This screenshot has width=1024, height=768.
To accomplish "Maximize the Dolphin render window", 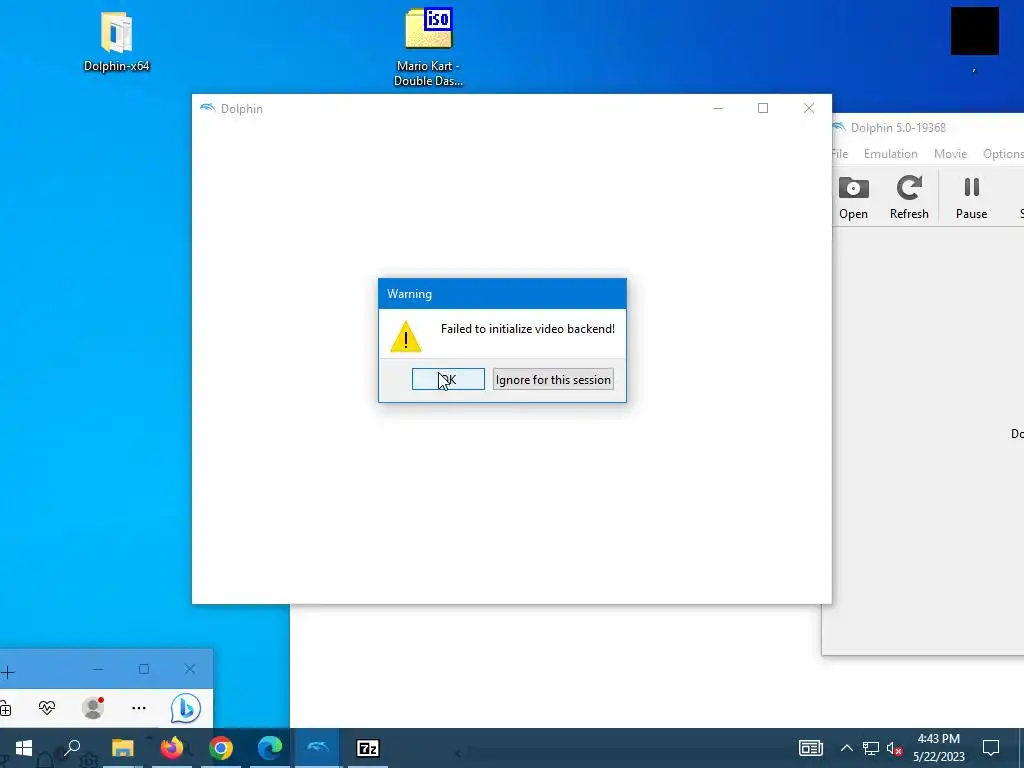I will [763, 108].
